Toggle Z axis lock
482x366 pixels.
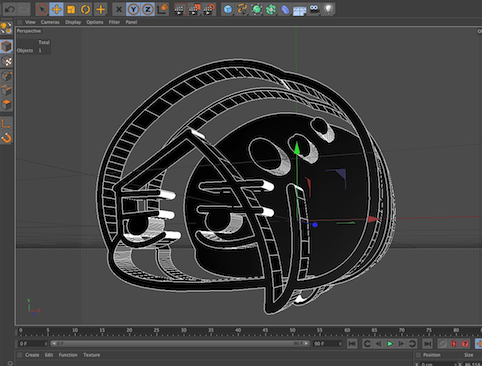coord(148,9)
